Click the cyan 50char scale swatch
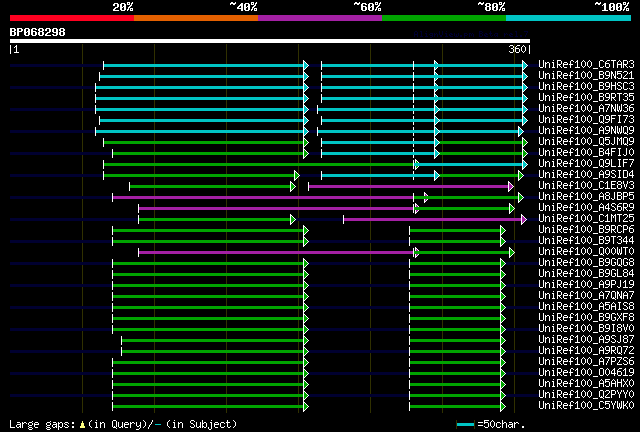Image resolution: width=640 pixels, height=432 pixels. pos(465,425)
